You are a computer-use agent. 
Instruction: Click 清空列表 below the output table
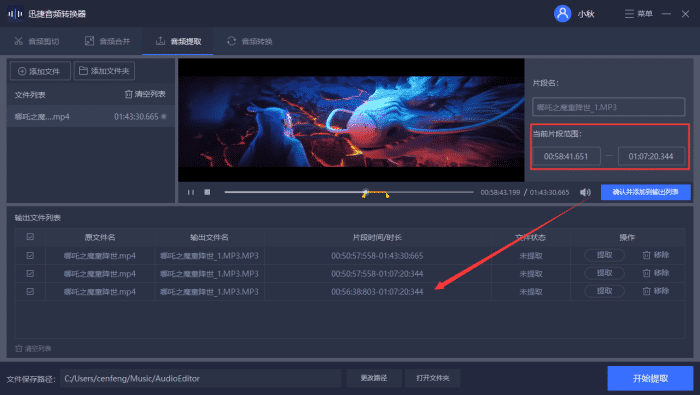coord(33,349)
